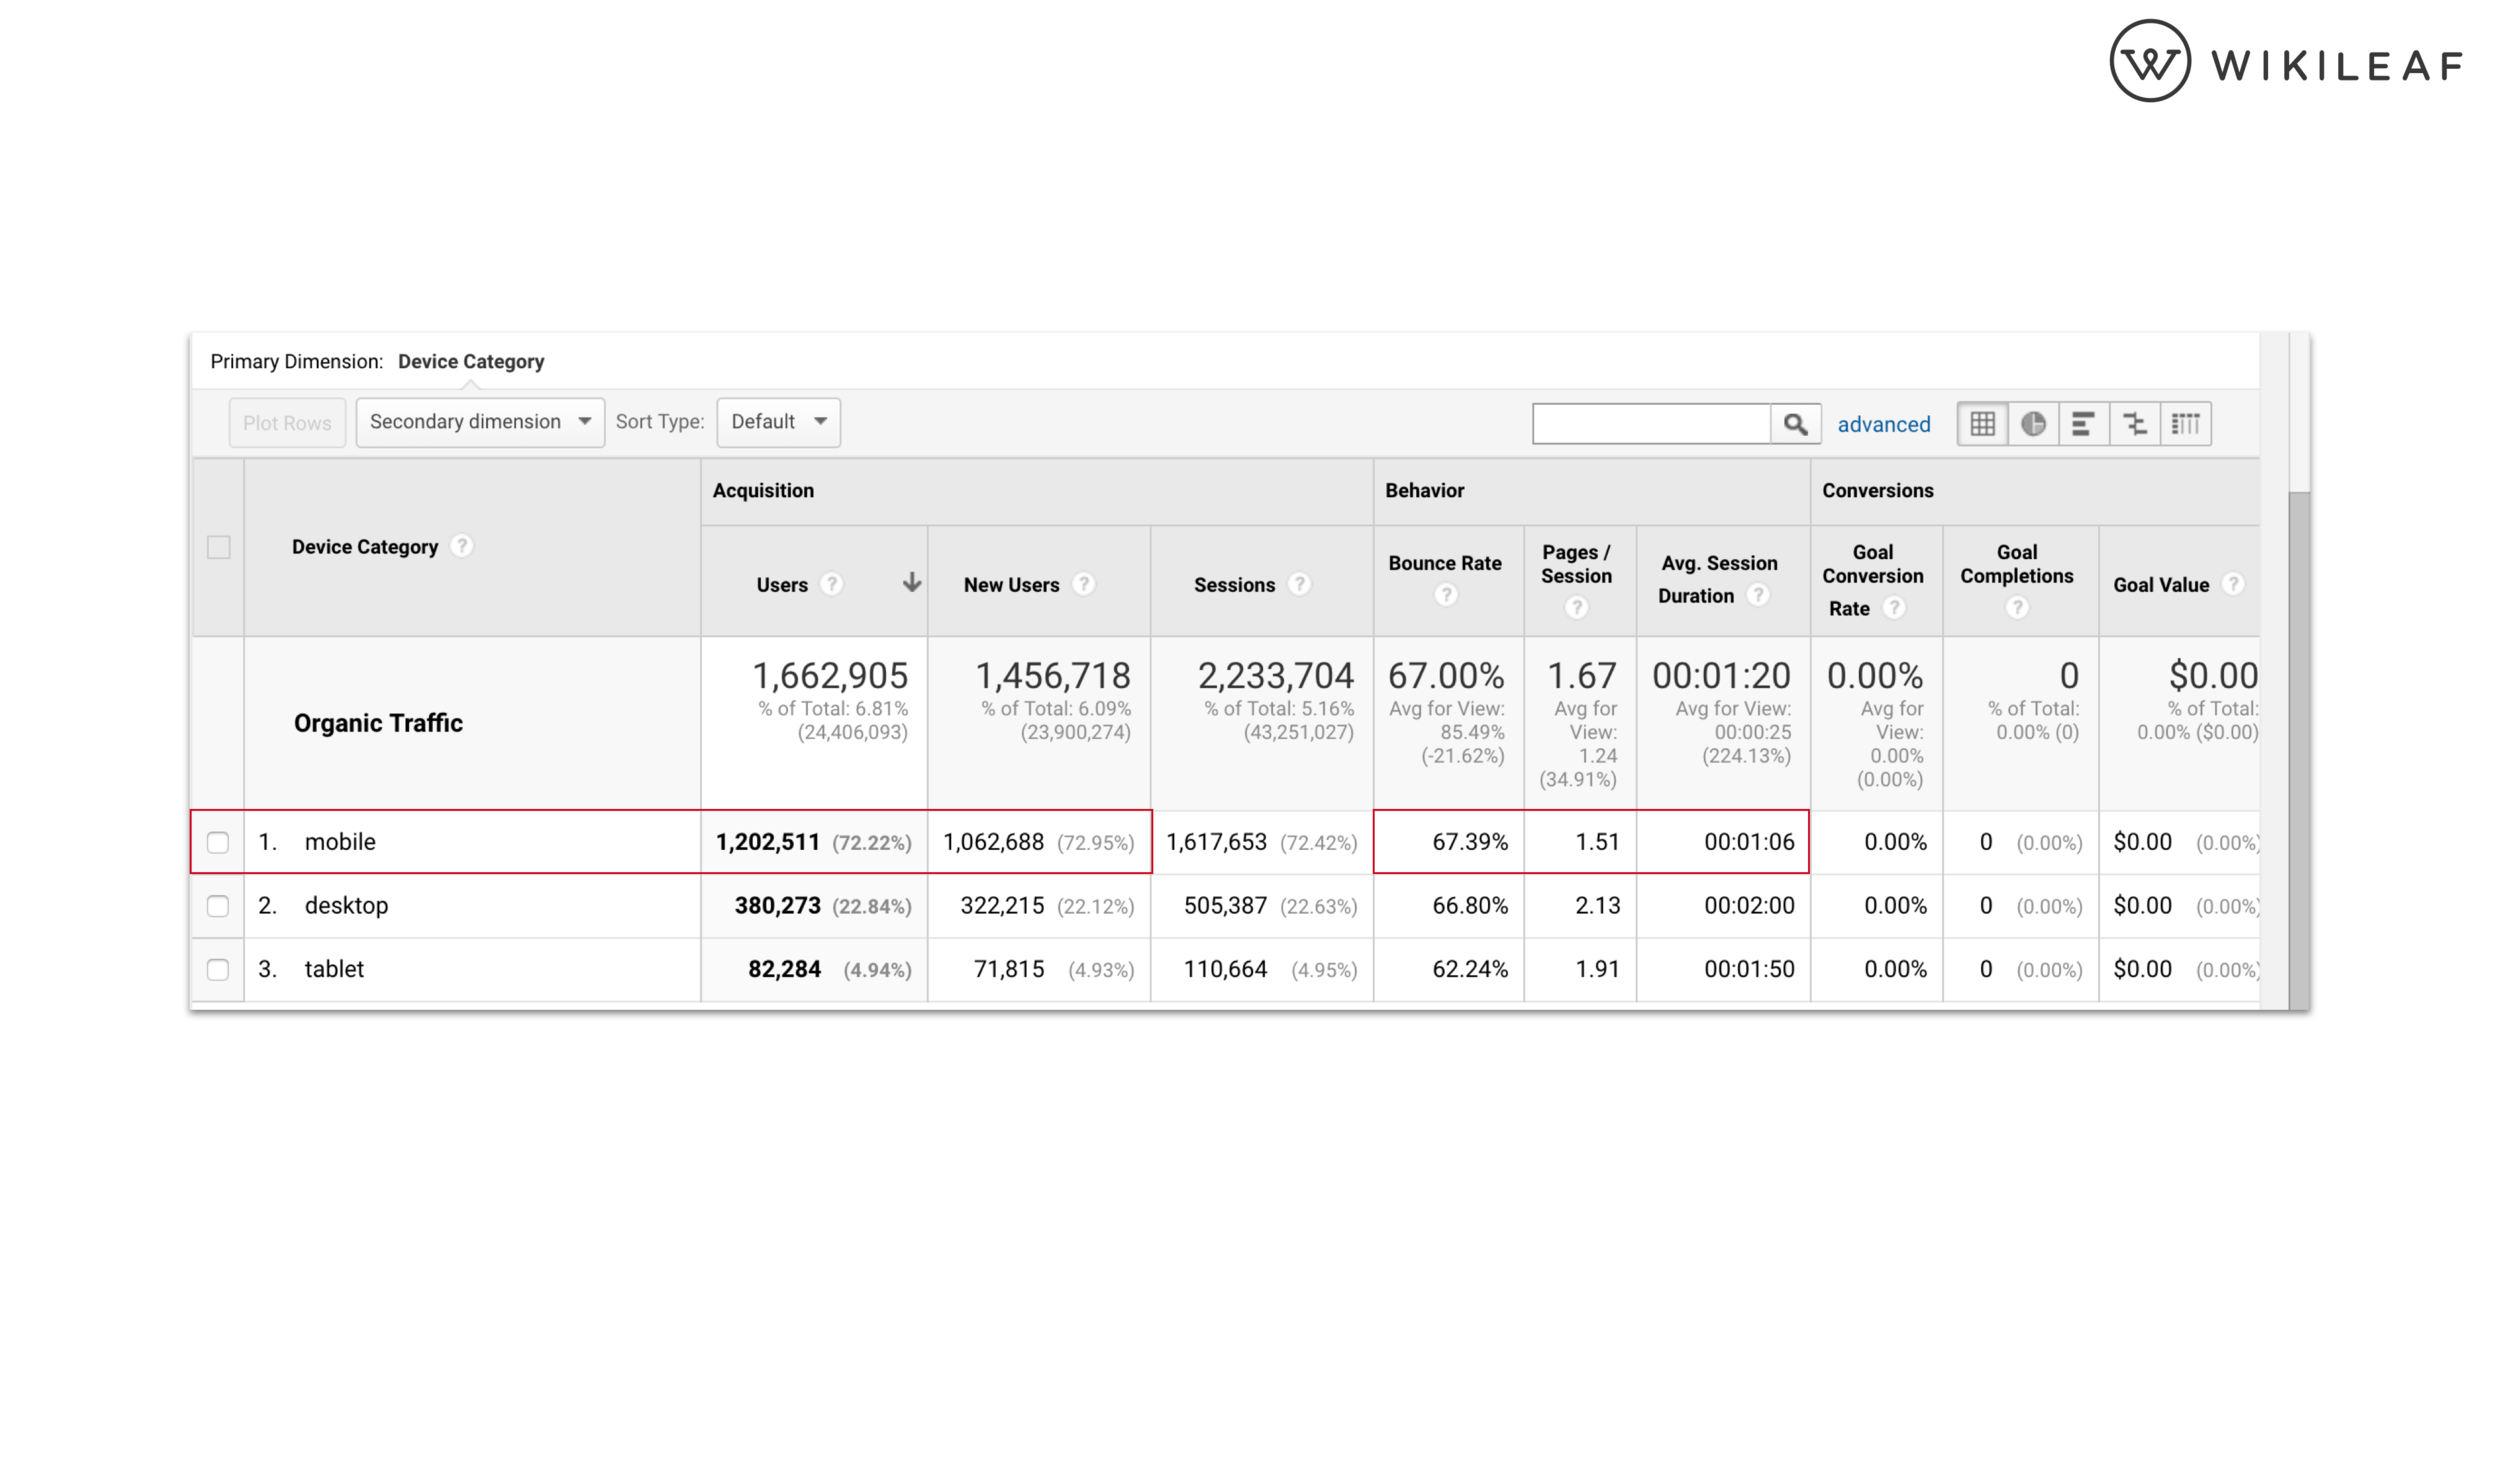2500x1484 pixels.
Task: Click mobile Users value 1,202,511
Action: 768,842
